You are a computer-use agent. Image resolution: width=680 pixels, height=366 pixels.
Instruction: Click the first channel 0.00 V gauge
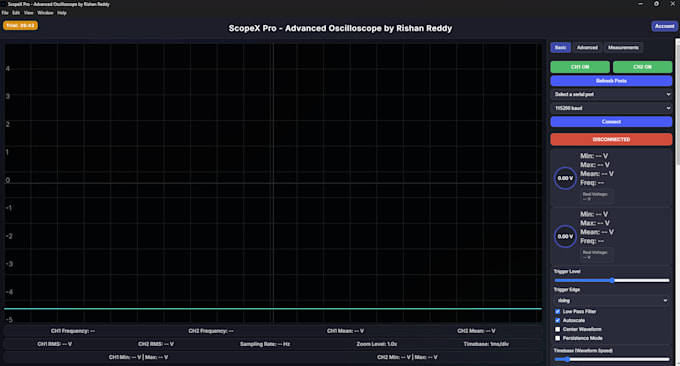tap(565, 178)
